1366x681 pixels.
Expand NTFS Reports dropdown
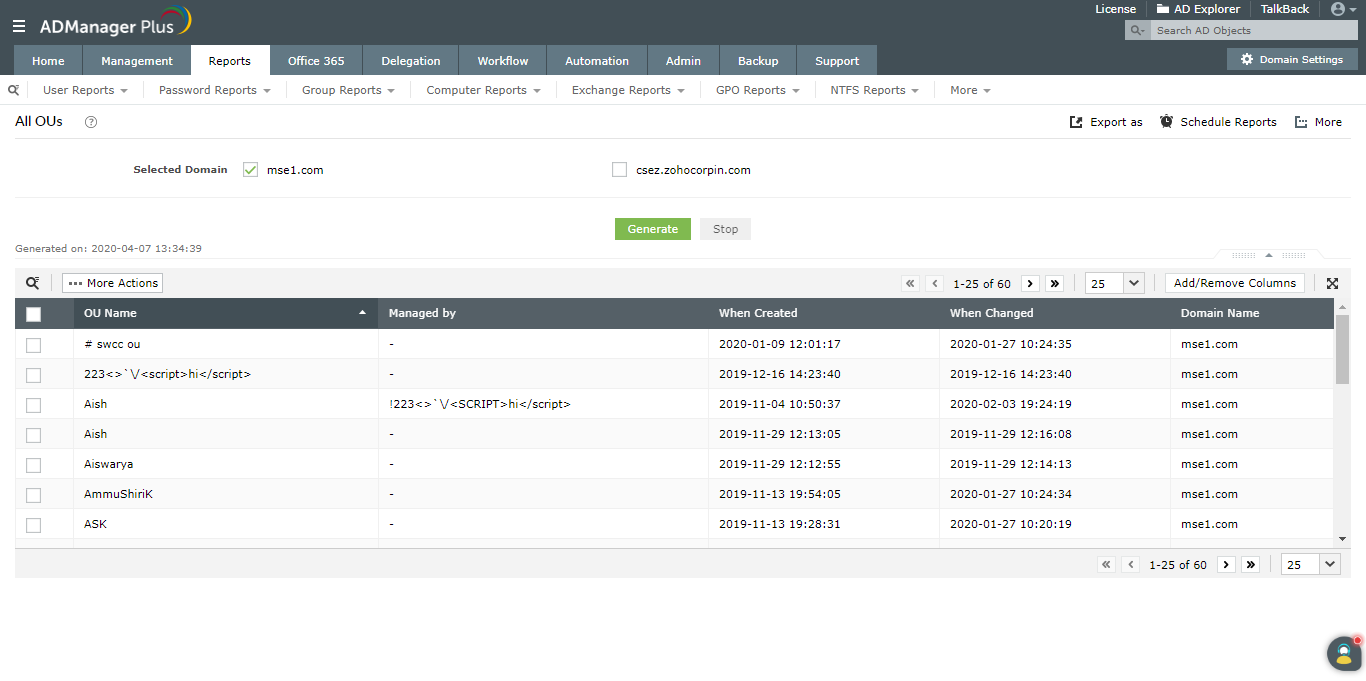point(874,90)
